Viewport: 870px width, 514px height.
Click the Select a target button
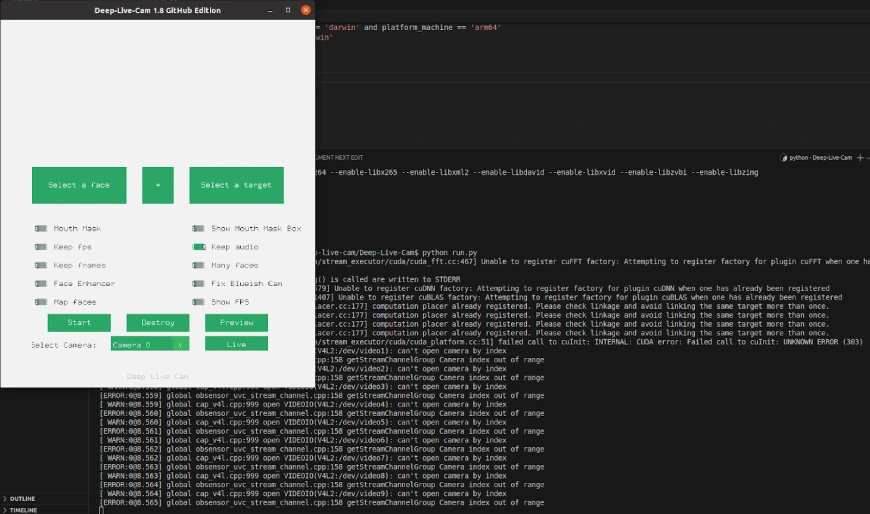(x=236, y=185)
